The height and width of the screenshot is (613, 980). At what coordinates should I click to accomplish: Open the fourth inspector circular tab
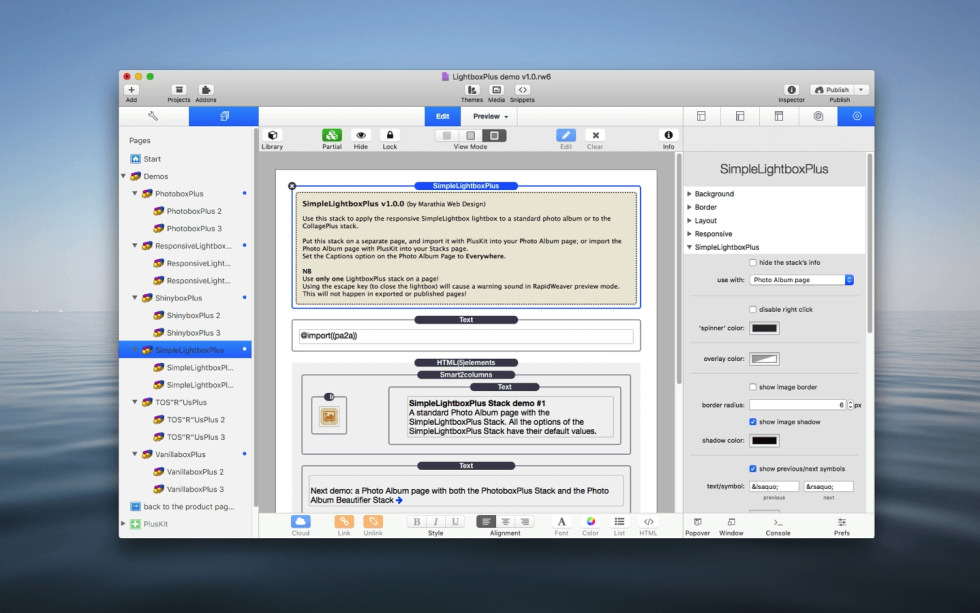pos(818,116)
